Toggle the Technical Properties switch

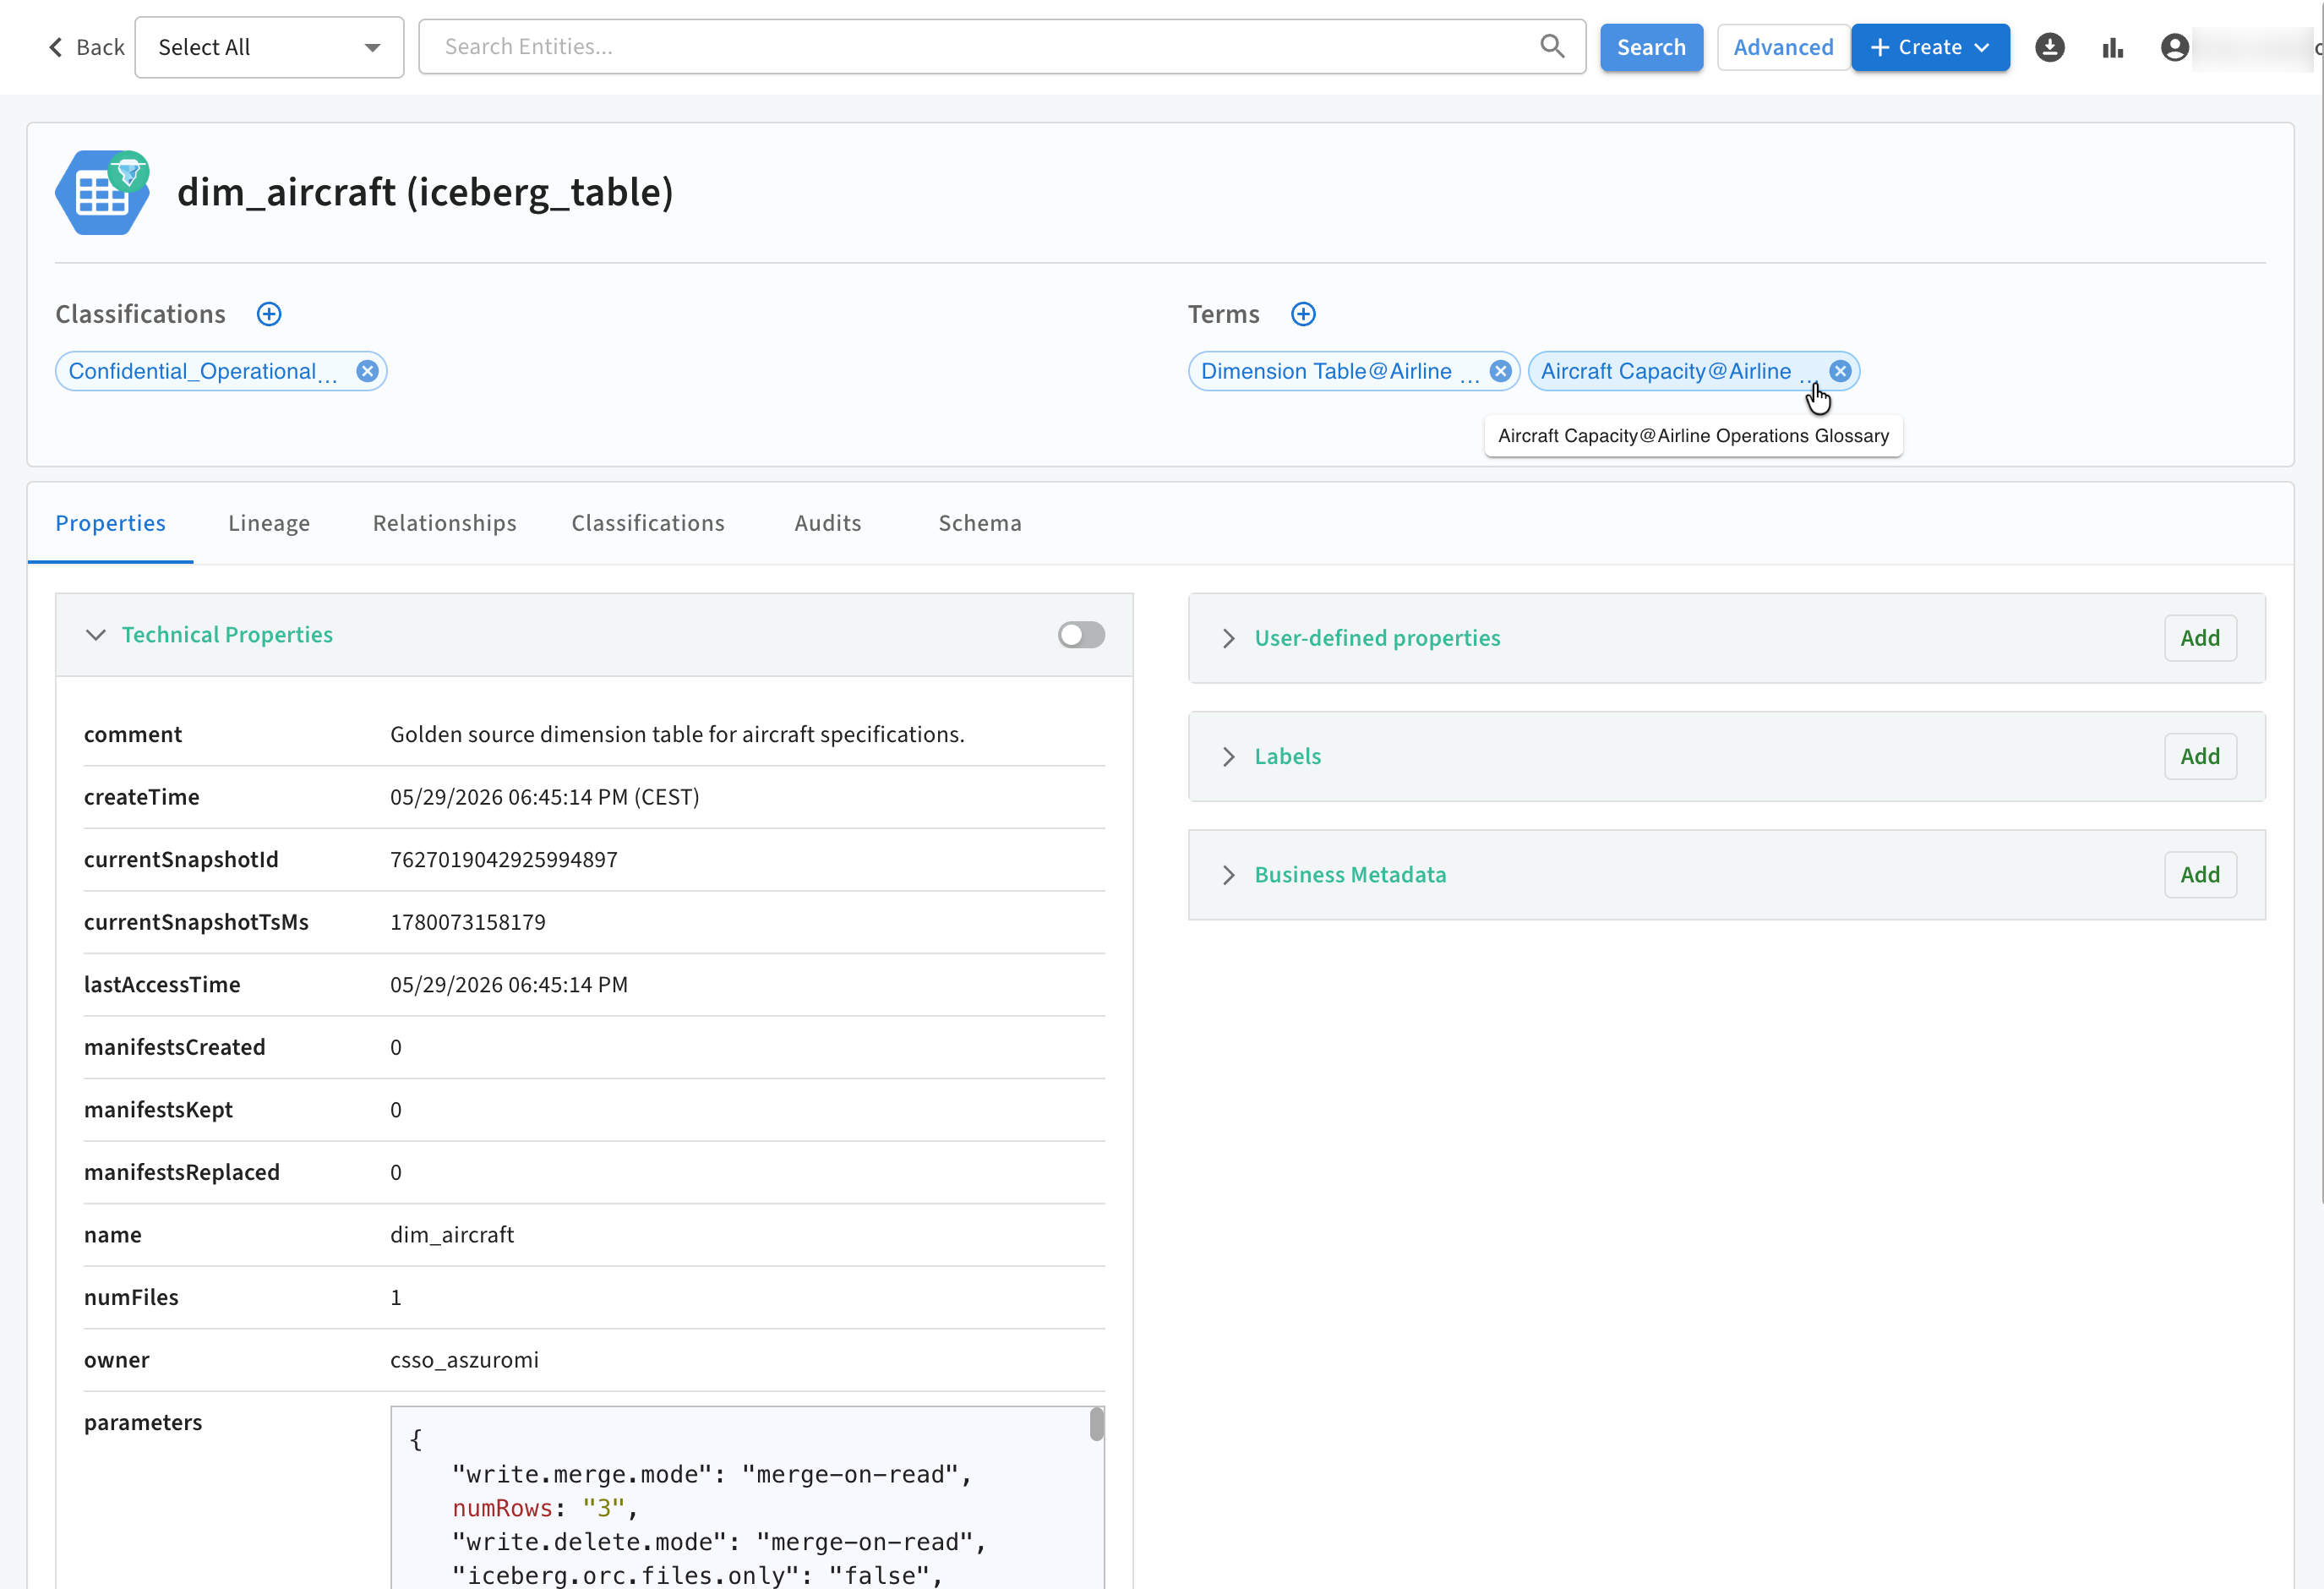(x=1081, y=635)
